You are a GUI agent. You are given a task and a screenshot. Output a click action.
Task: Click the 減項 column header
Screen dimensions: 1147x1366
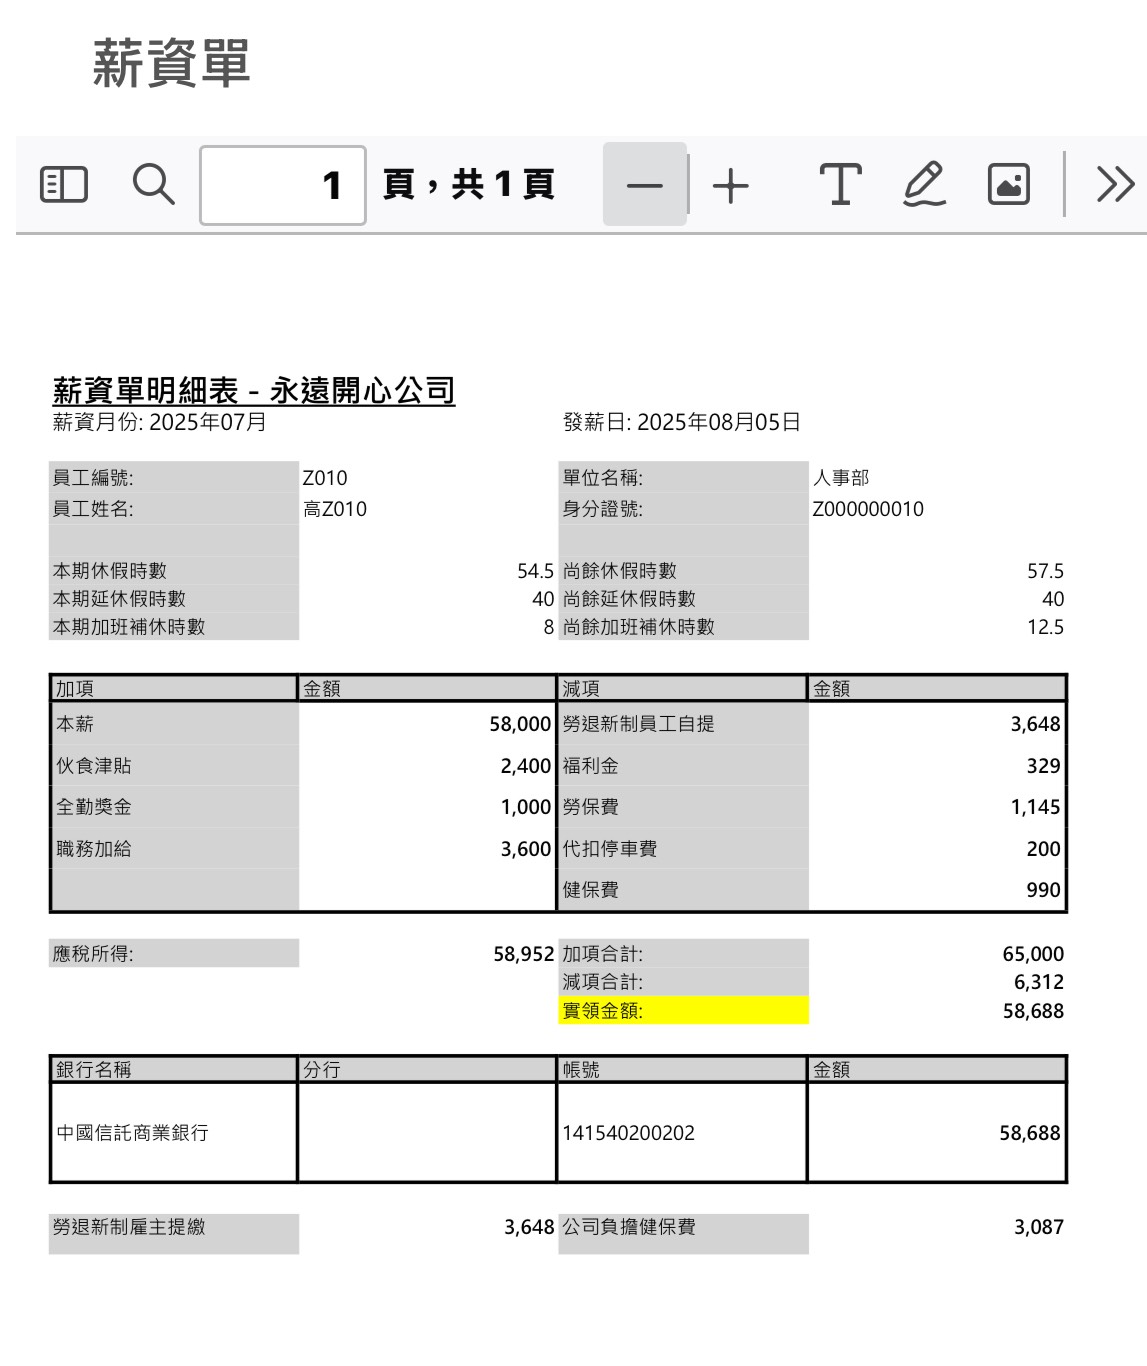tap(581, 689)
